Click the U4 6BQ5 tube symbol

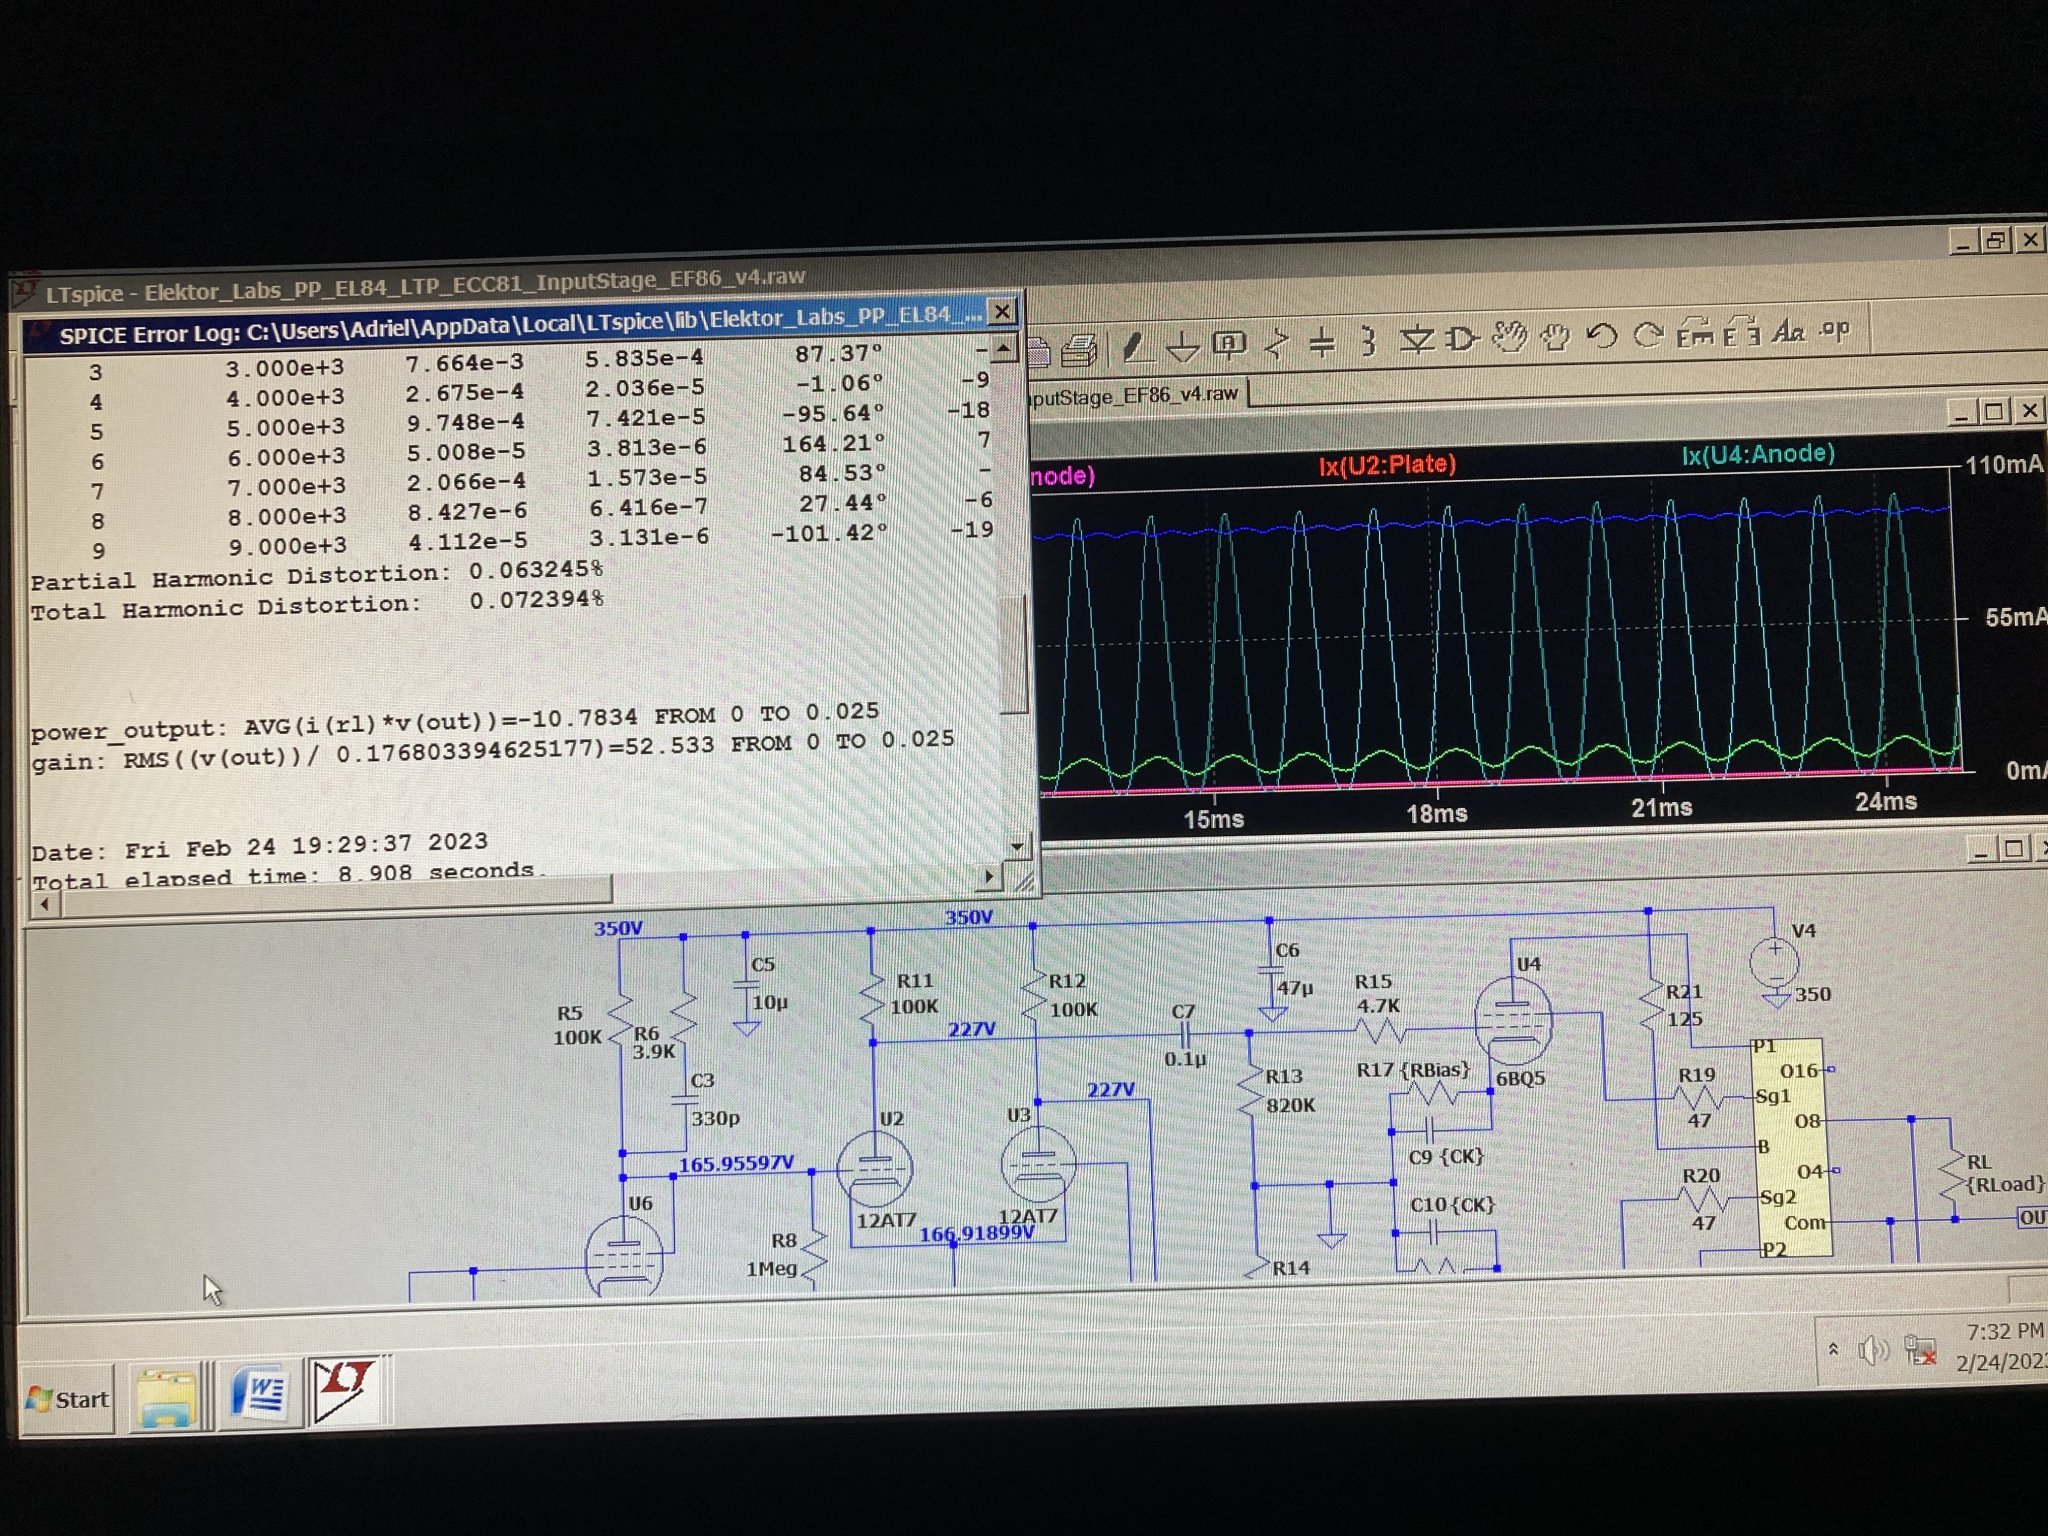pos(1513,1022)
